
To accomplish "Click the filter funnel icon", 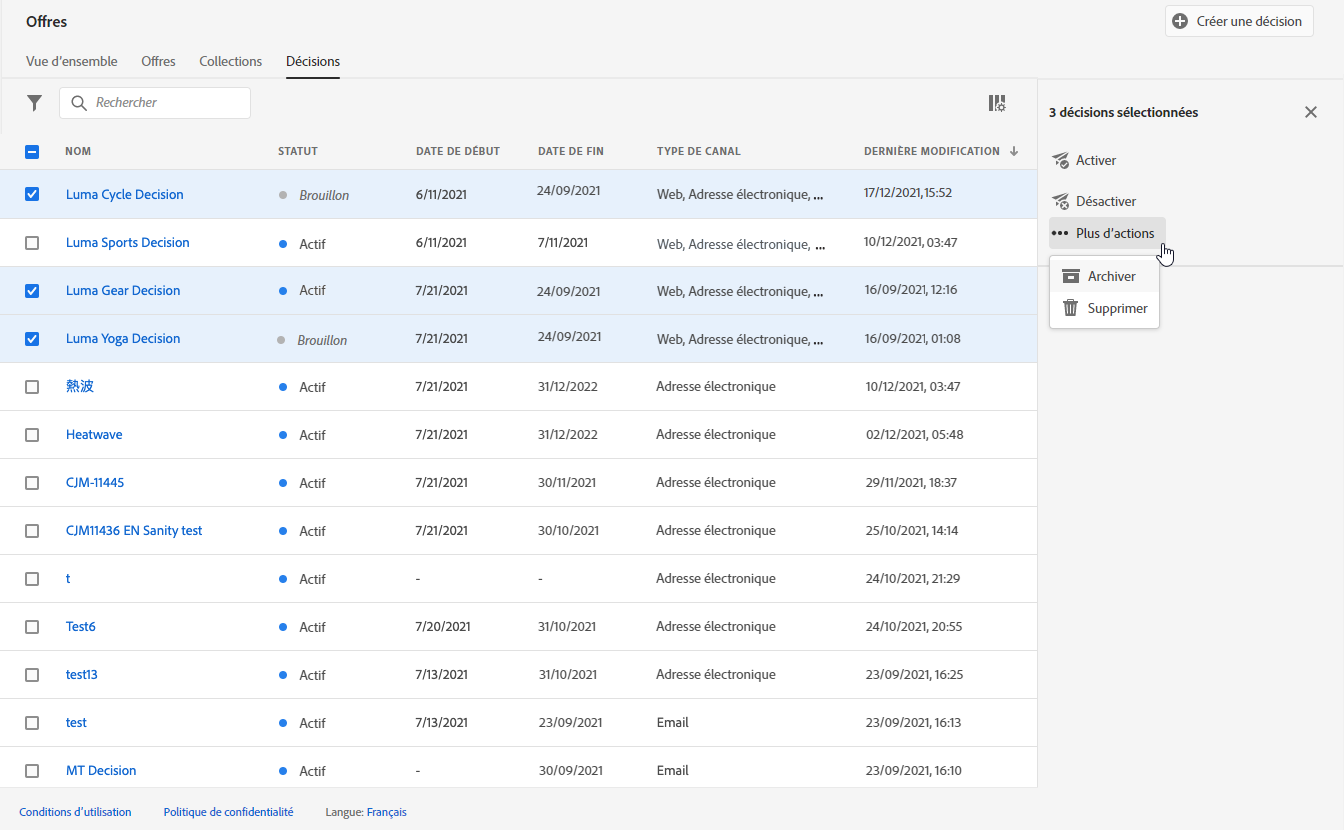I will 35,103.
